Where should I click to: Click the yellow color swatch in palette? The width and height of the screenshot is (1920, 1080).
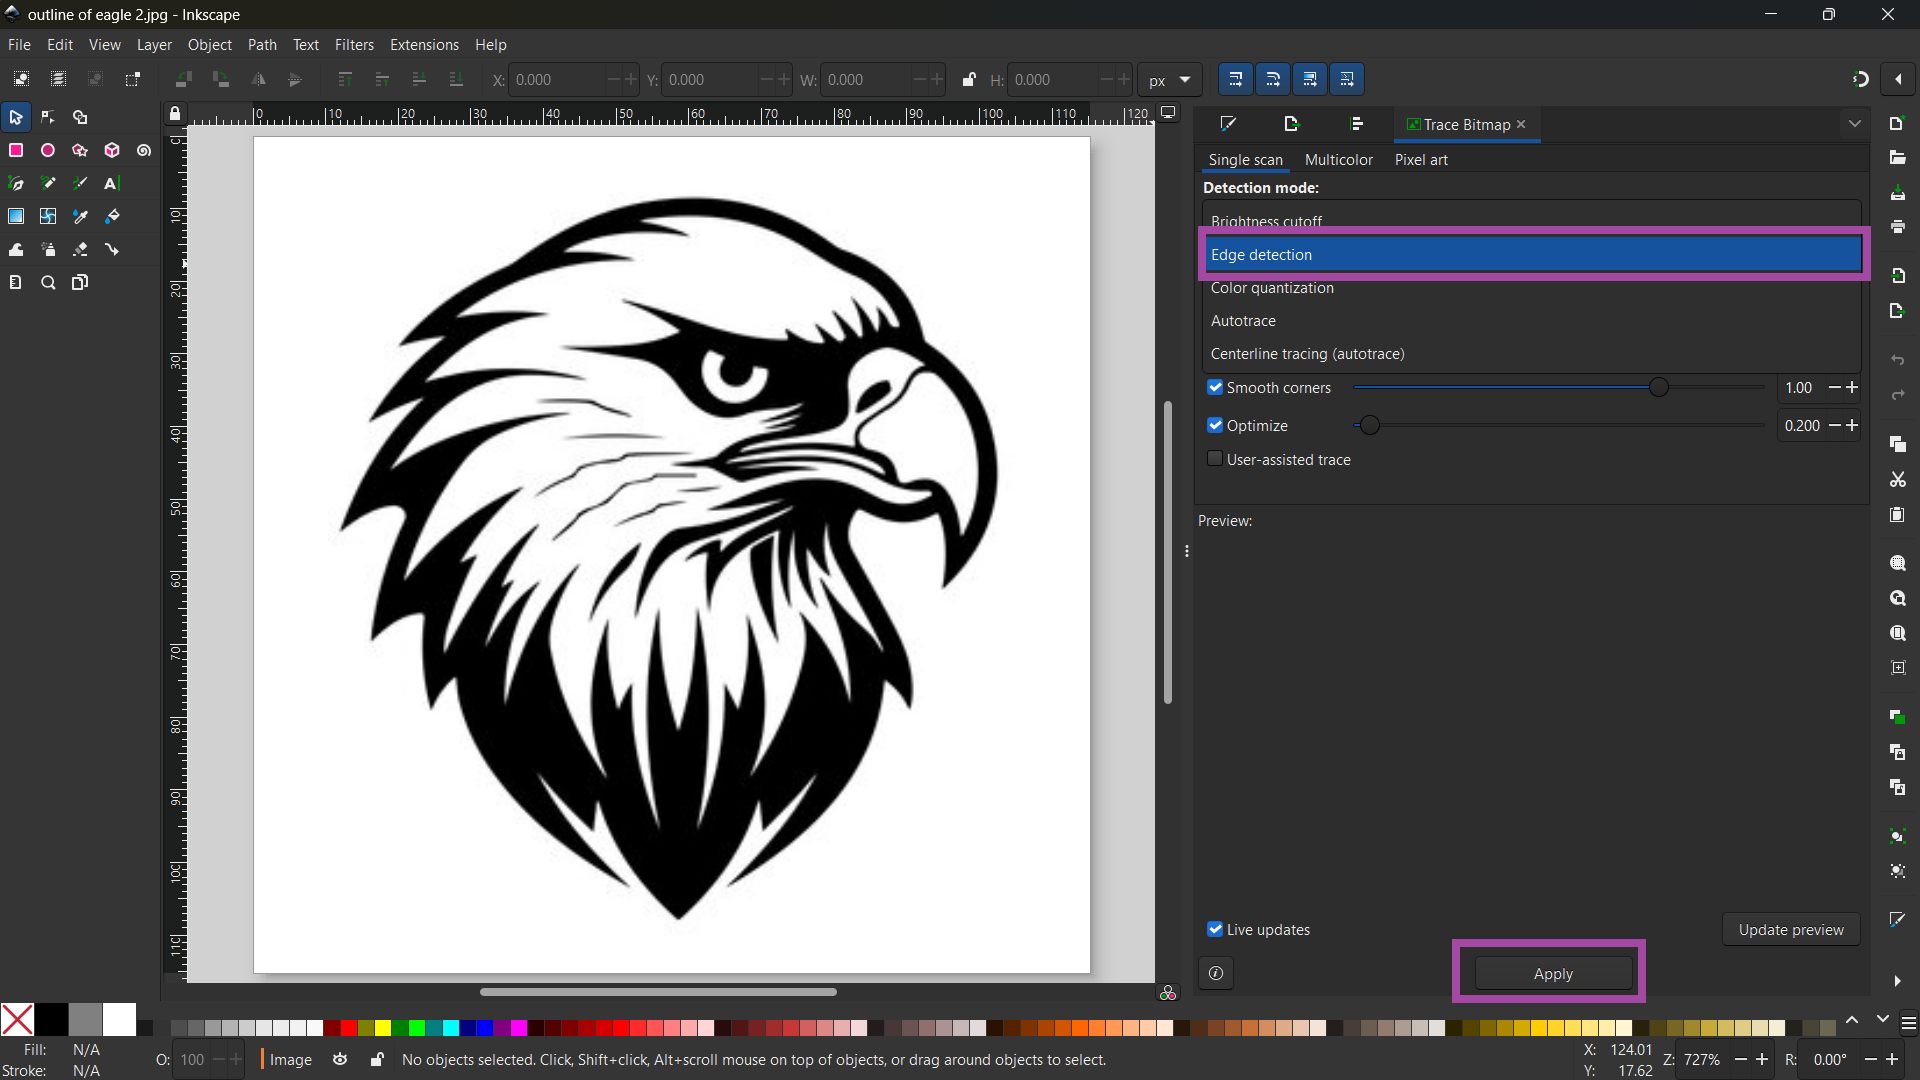click(x=382, y=1027)
